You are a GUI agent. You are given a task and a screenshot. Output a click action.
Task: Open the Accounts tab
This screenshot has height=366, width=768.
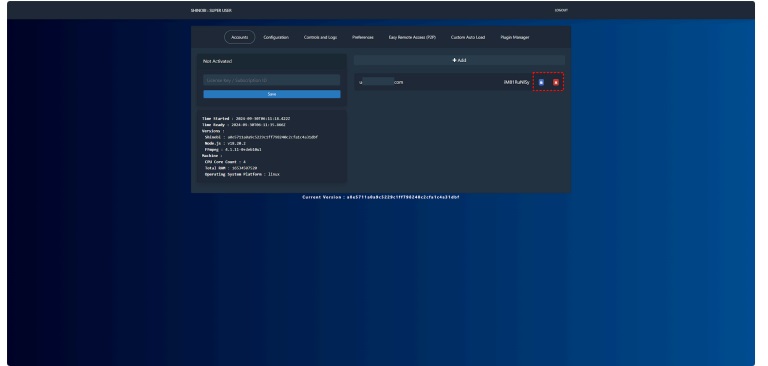(240, 37)
